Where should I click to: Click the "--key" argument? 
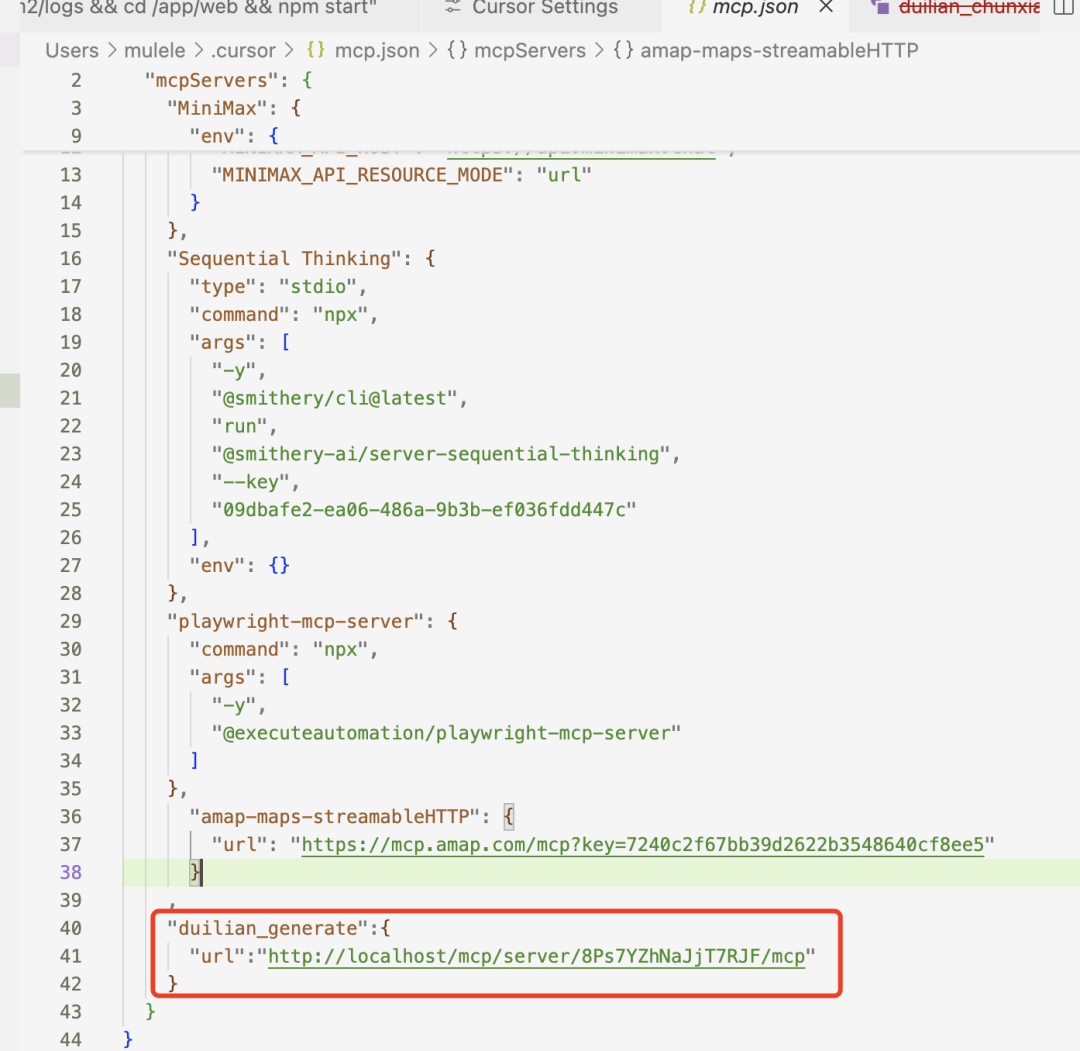(x=251, y=482)
